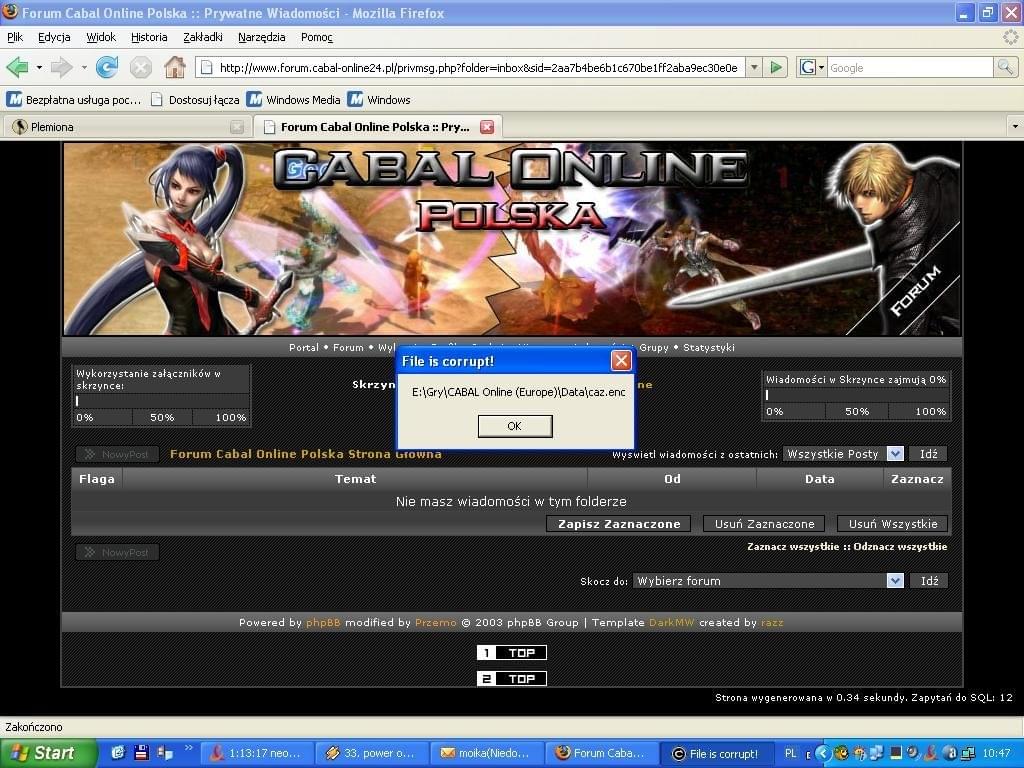This screenshot has height=768, width=1024.
Task: Click 'Zapisz Zaznaczone' button
Action: 618,524
